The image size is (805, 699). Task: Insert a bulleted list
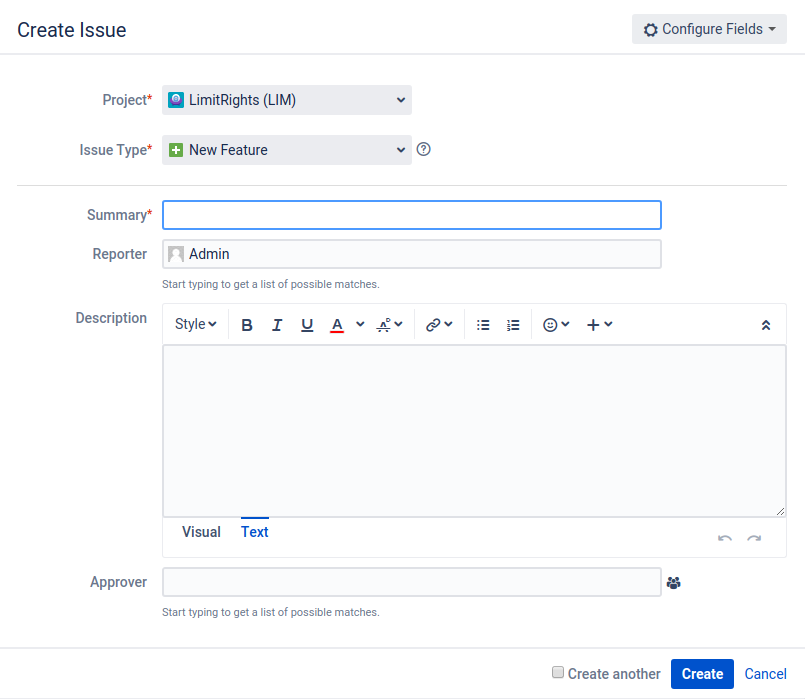[483, 325]
